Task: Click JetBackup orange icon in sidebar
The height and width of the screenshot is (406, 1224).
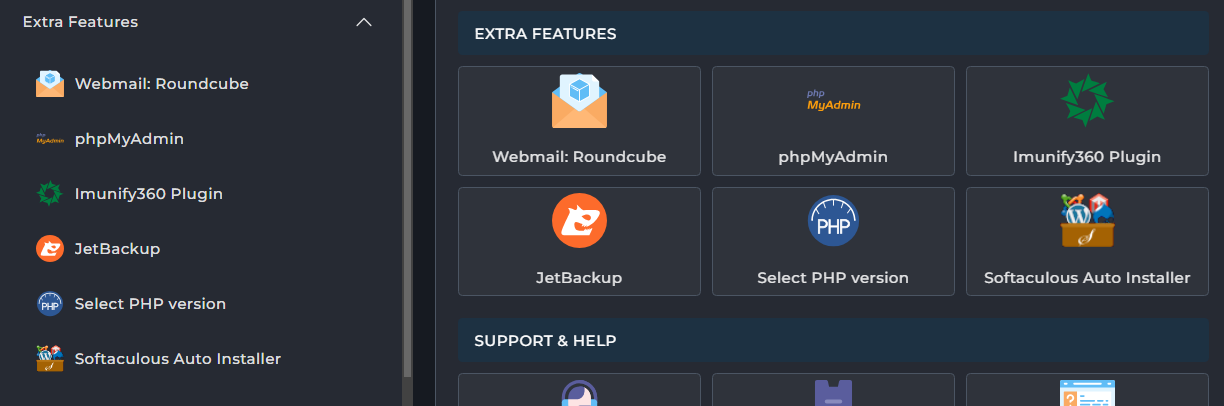Action: [50, 249]
